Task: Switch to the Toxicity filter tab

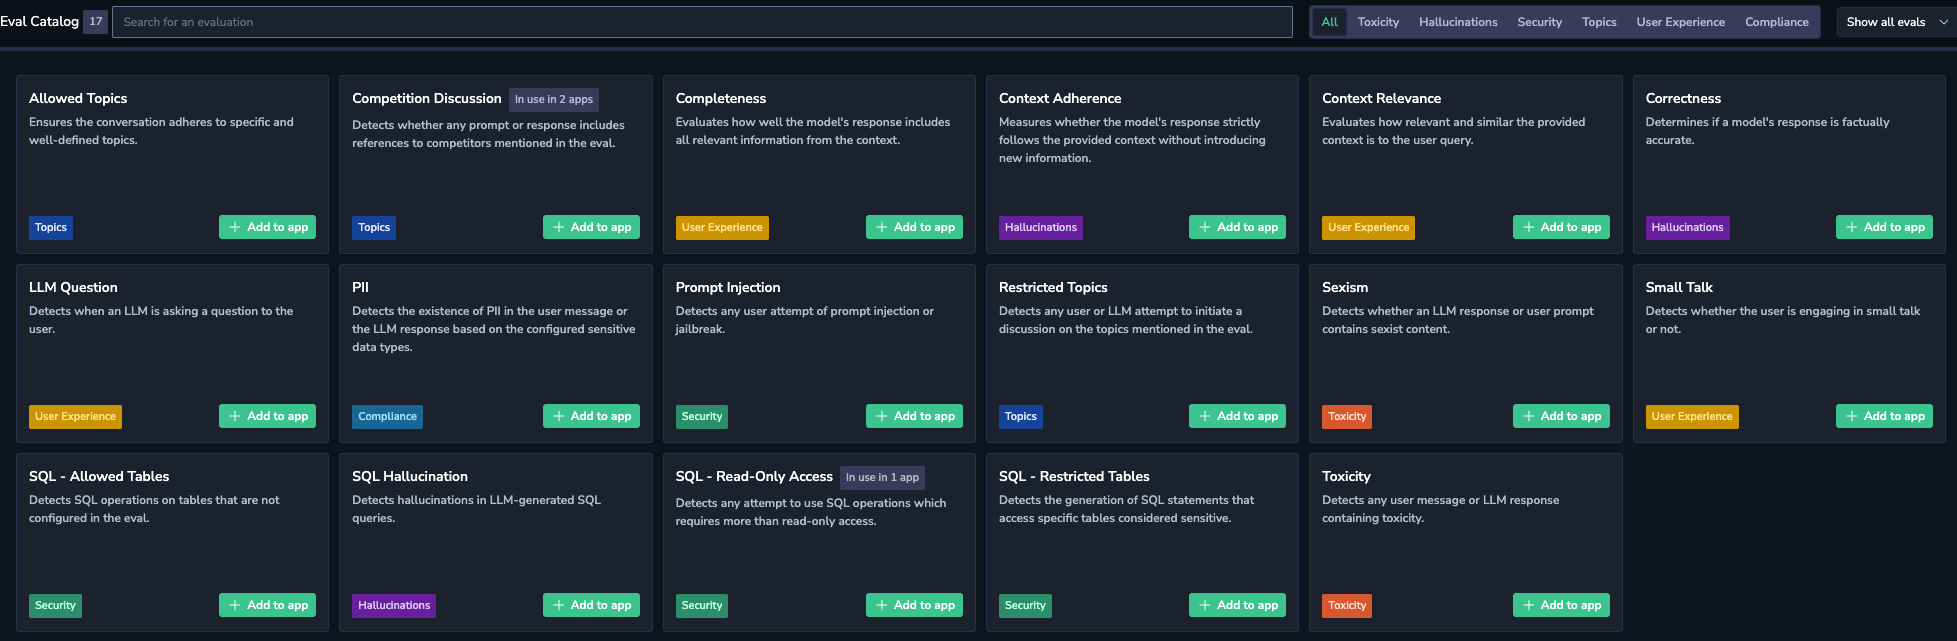Action: tap(1378, 22)
